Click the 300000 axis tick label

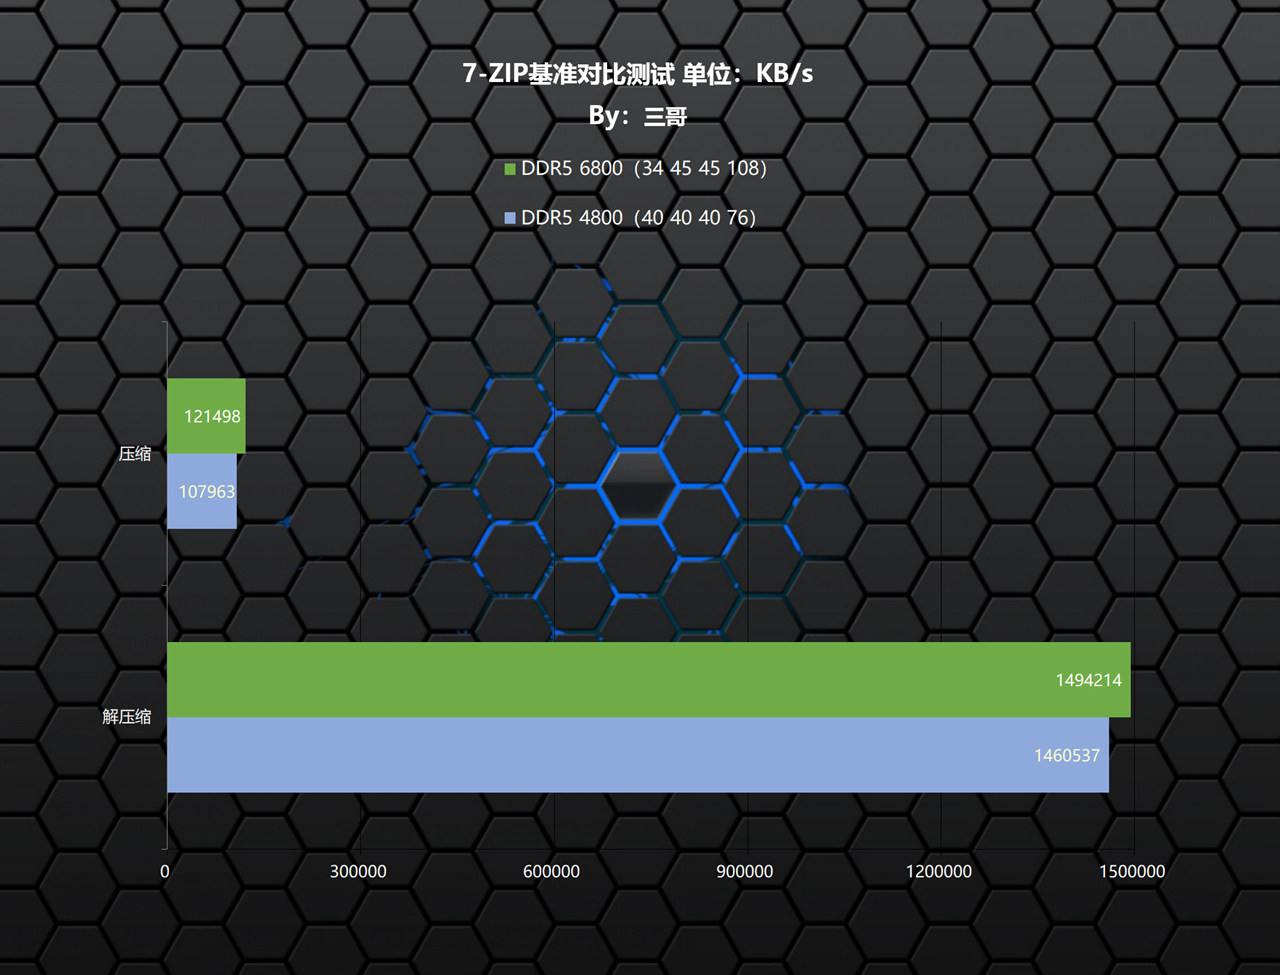click(358, 872)
